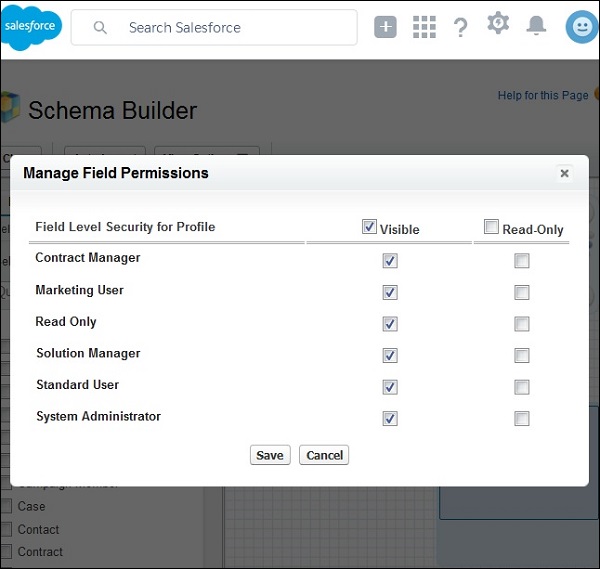Click the Cancel button
The height and width of the screenshot is (569, 600).
[x=324, y=455]
